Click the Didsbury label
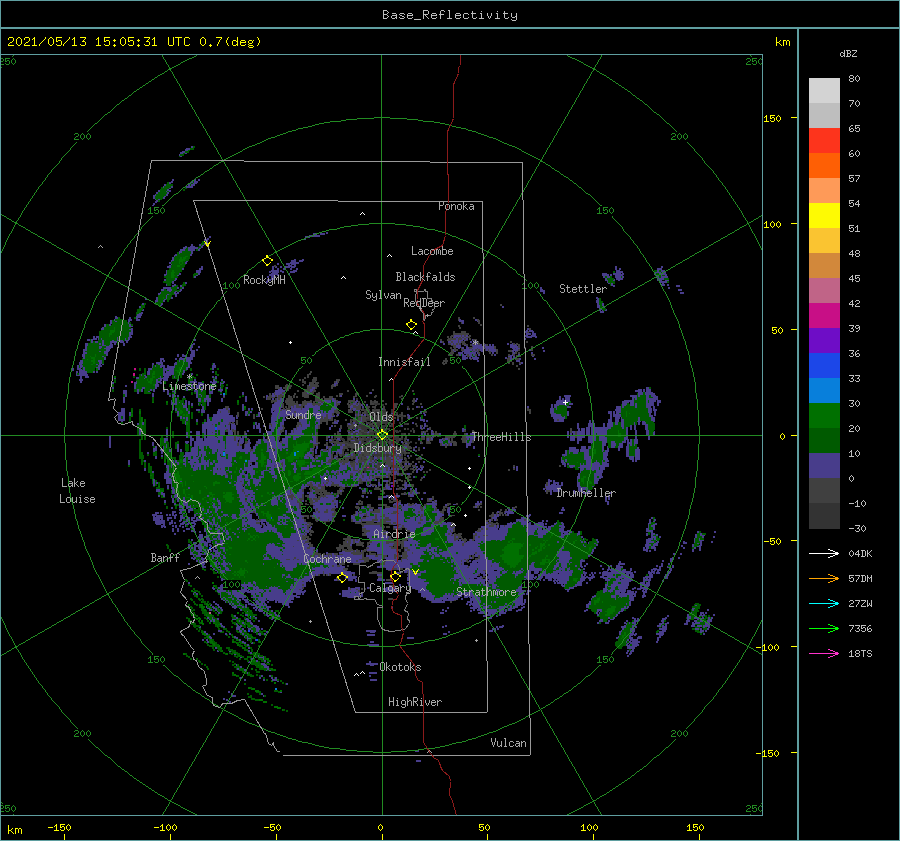900x841 pixels. pos(378,448)
